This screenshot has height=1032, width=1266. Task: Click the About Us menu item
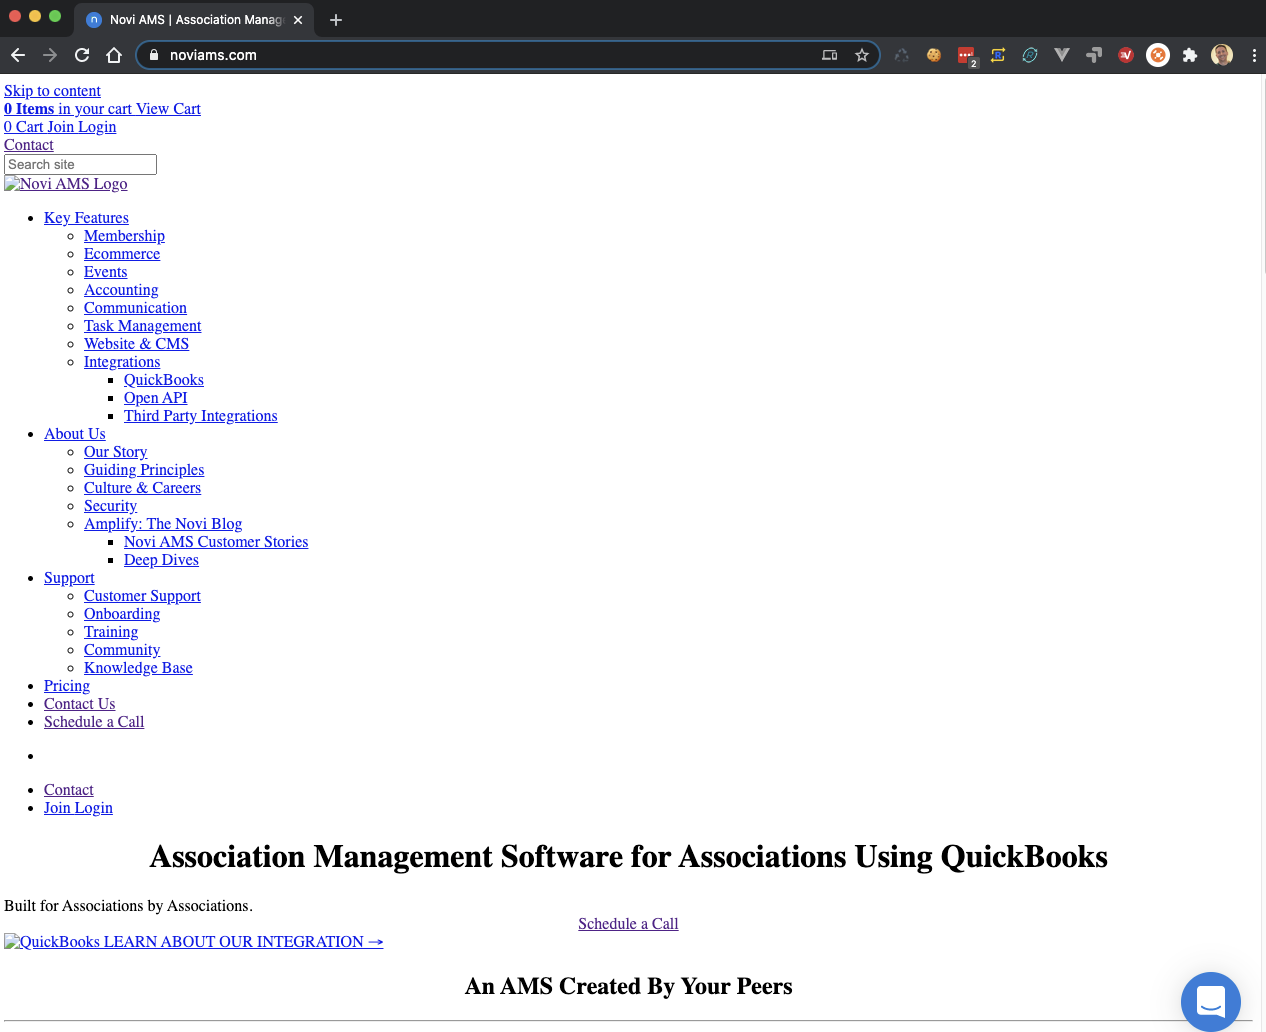(74, 434)
